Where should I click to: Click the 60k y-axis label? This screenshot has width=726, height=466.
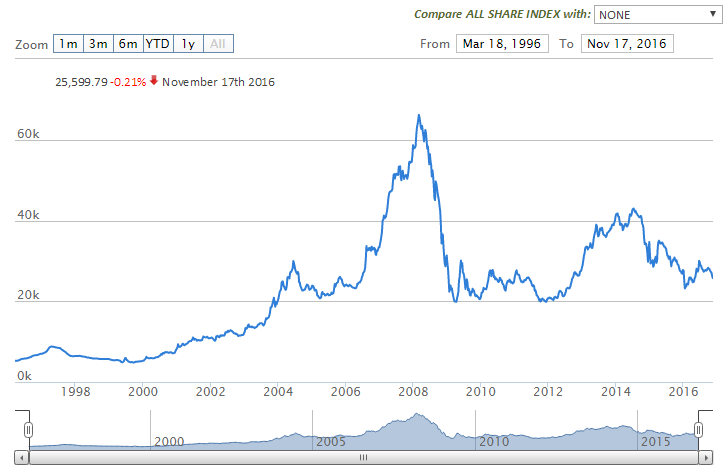[x=28, y=134]
